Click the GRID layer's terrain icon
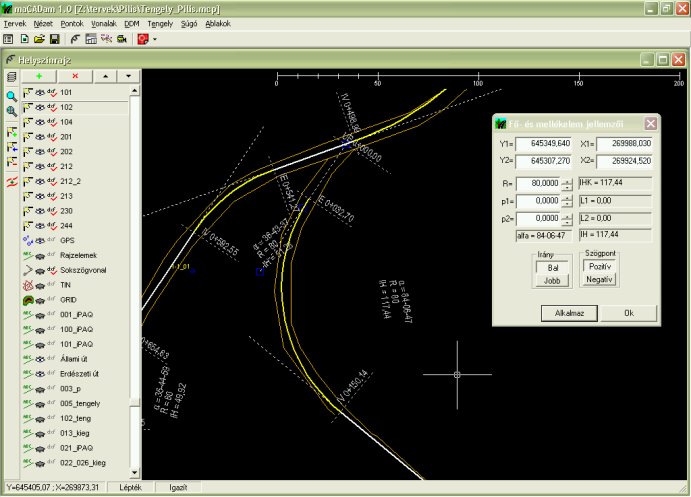691x497 pixels. pos(28,300)
